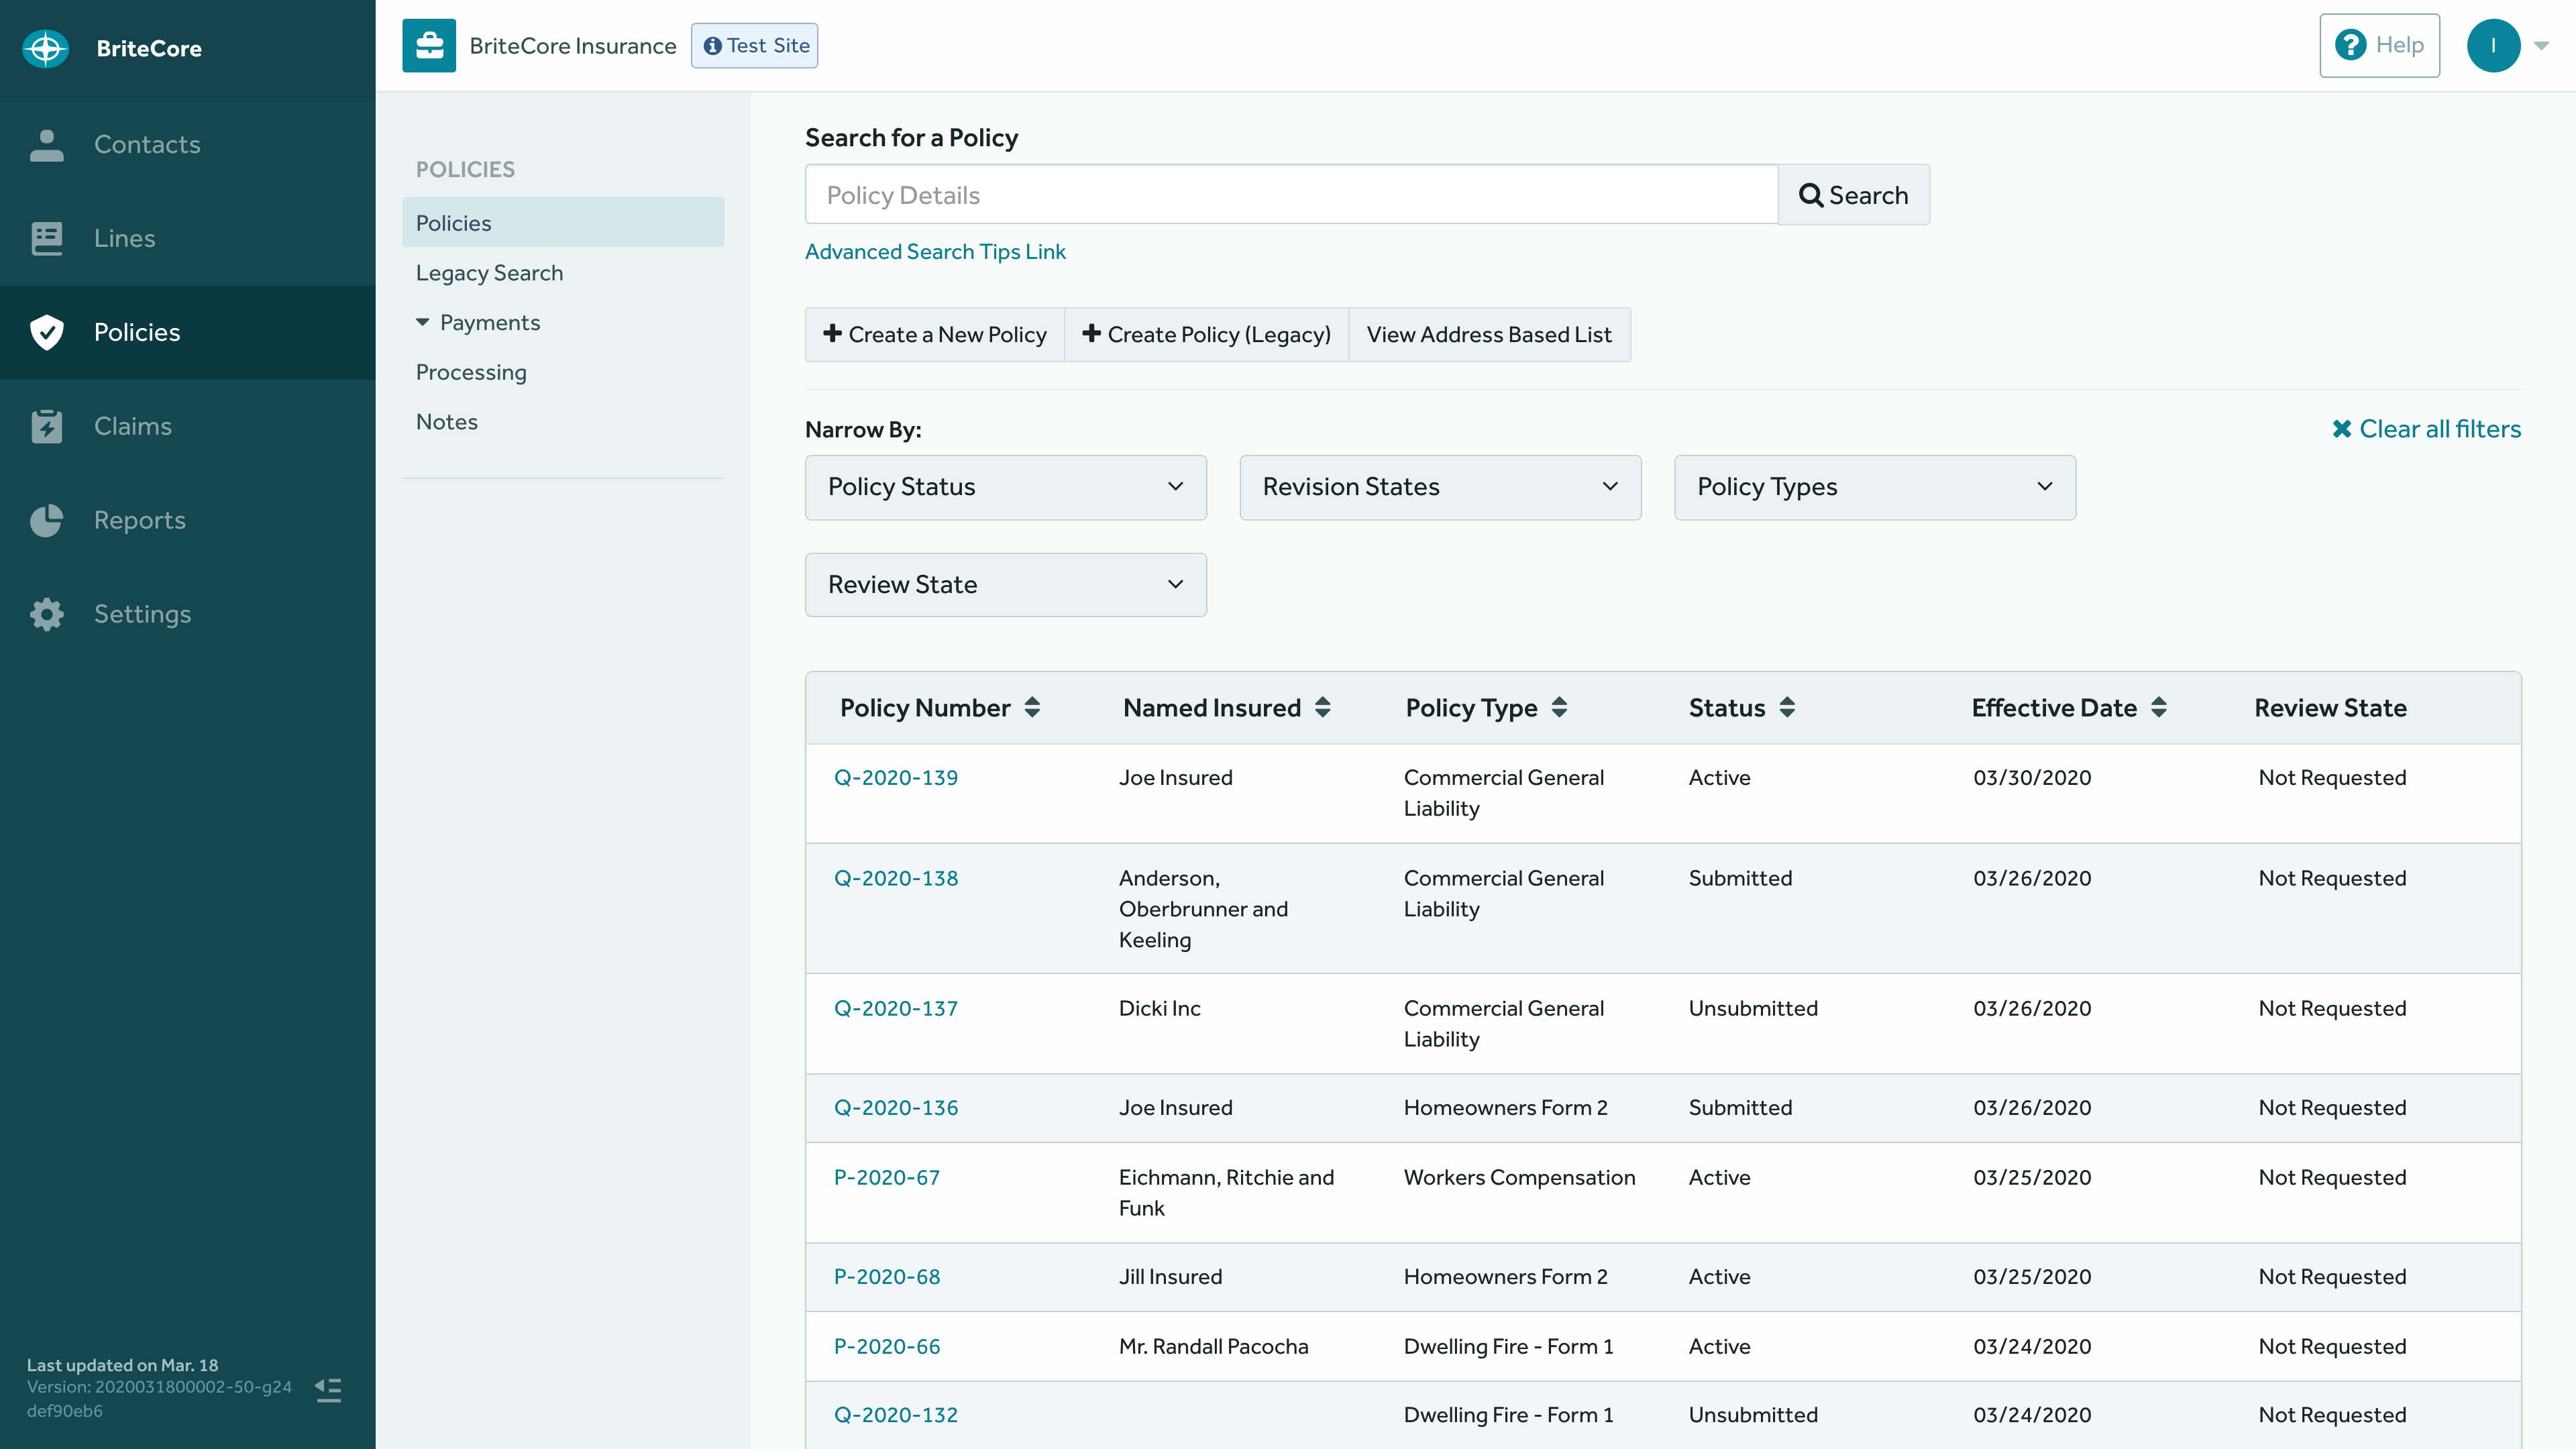Click the user avatar circle
This screenshot has width=2576, height=1449.
click(x=2493, y=46)
